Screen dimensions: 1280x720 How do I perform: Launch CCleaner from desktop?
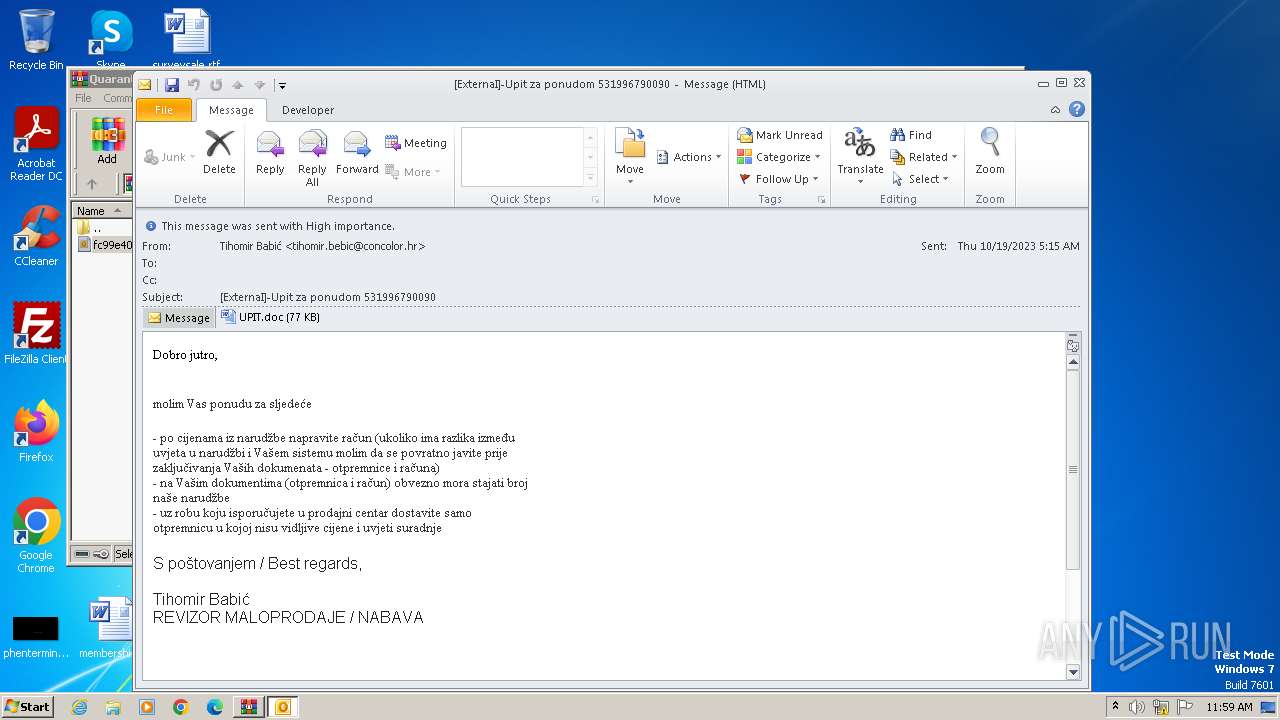(36, 236)
